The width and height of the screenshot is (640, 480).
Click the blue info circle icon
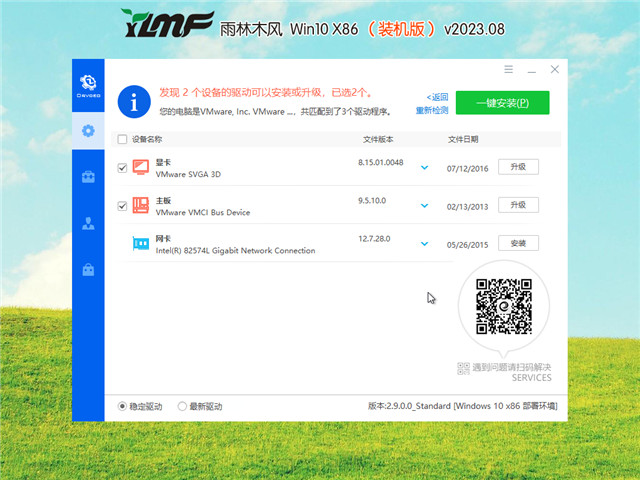pyautogui.click(x=134, y=102)
